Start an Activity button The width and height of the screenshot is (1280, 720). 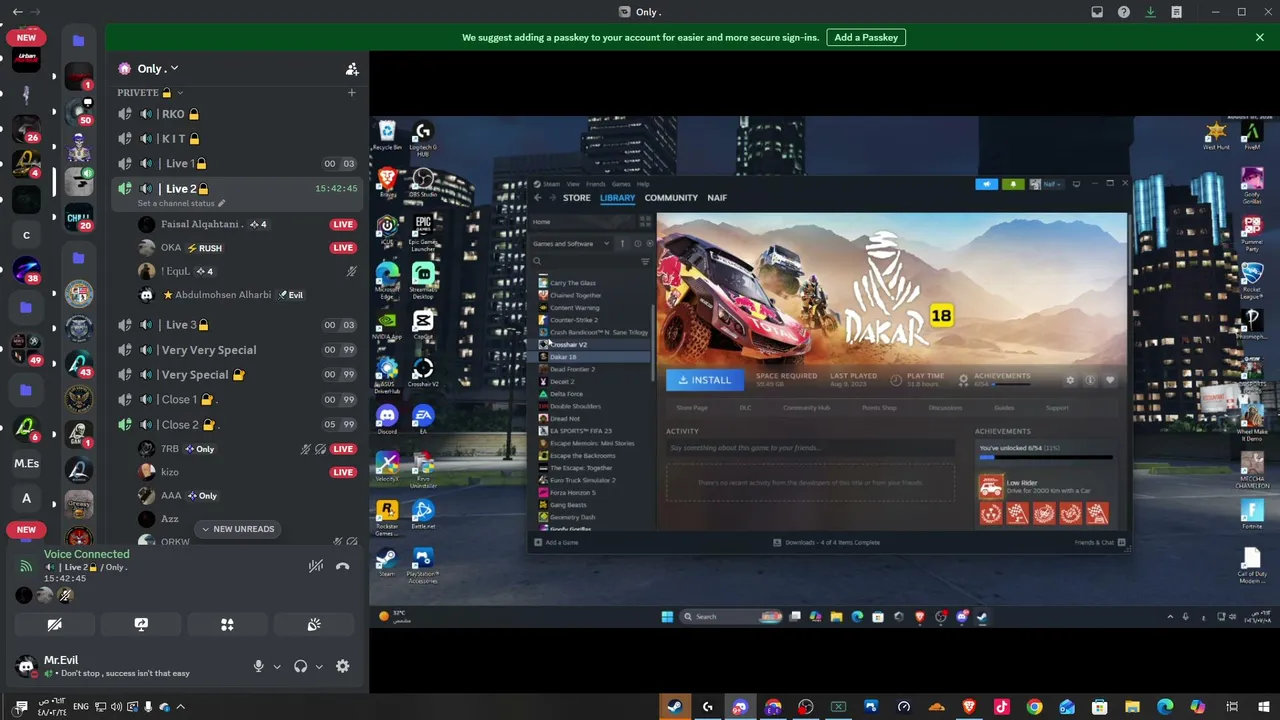click(x=227, y=624)
